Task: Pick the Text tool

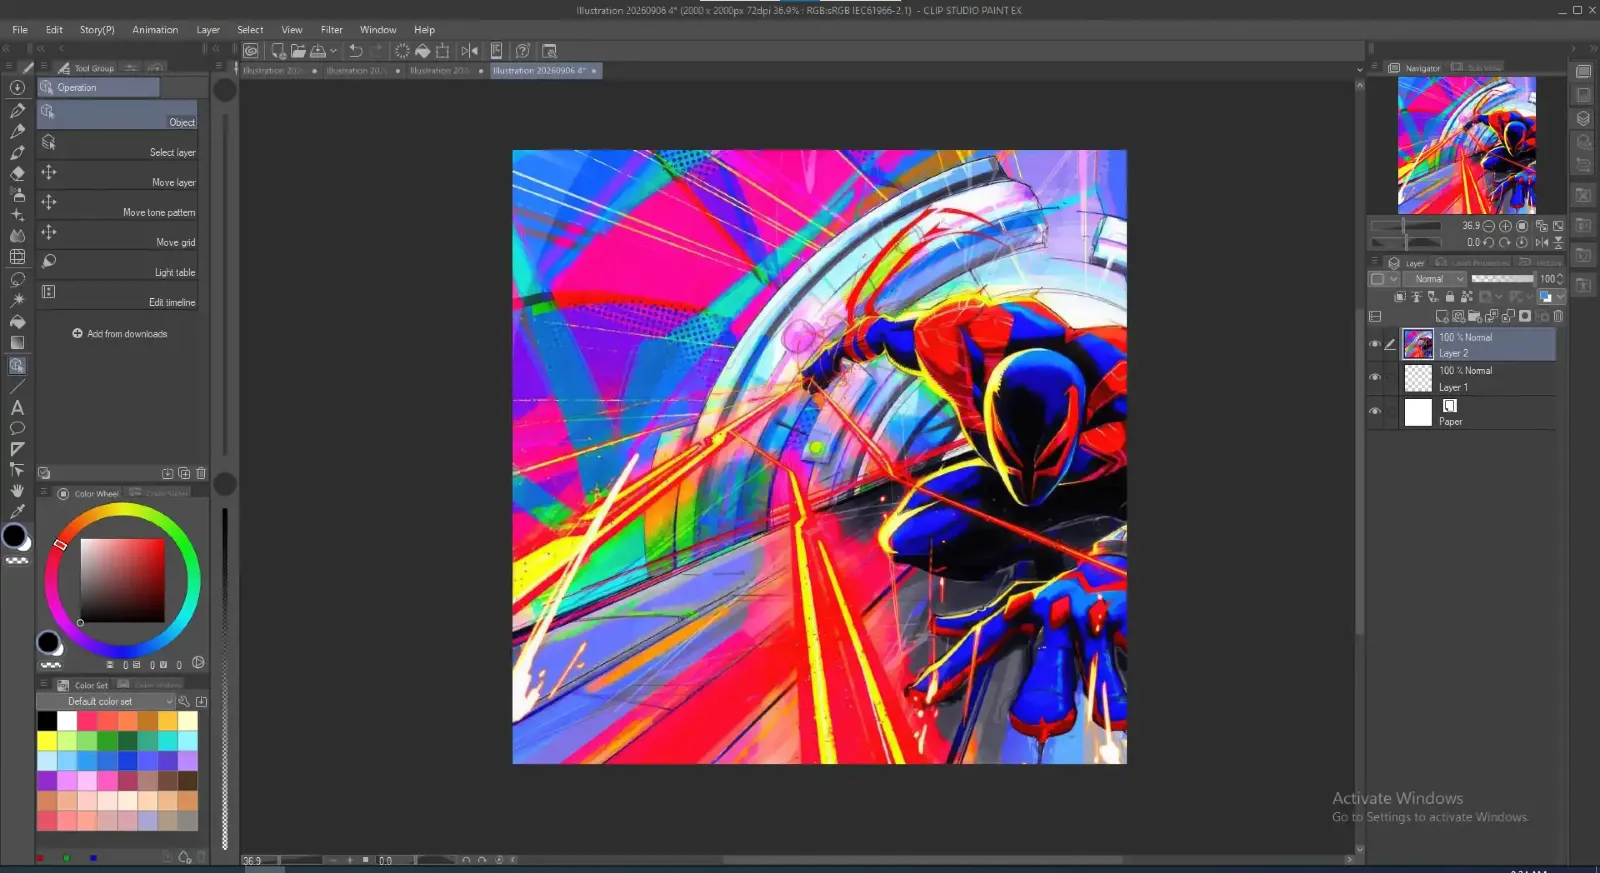Action: pos(17,407)
